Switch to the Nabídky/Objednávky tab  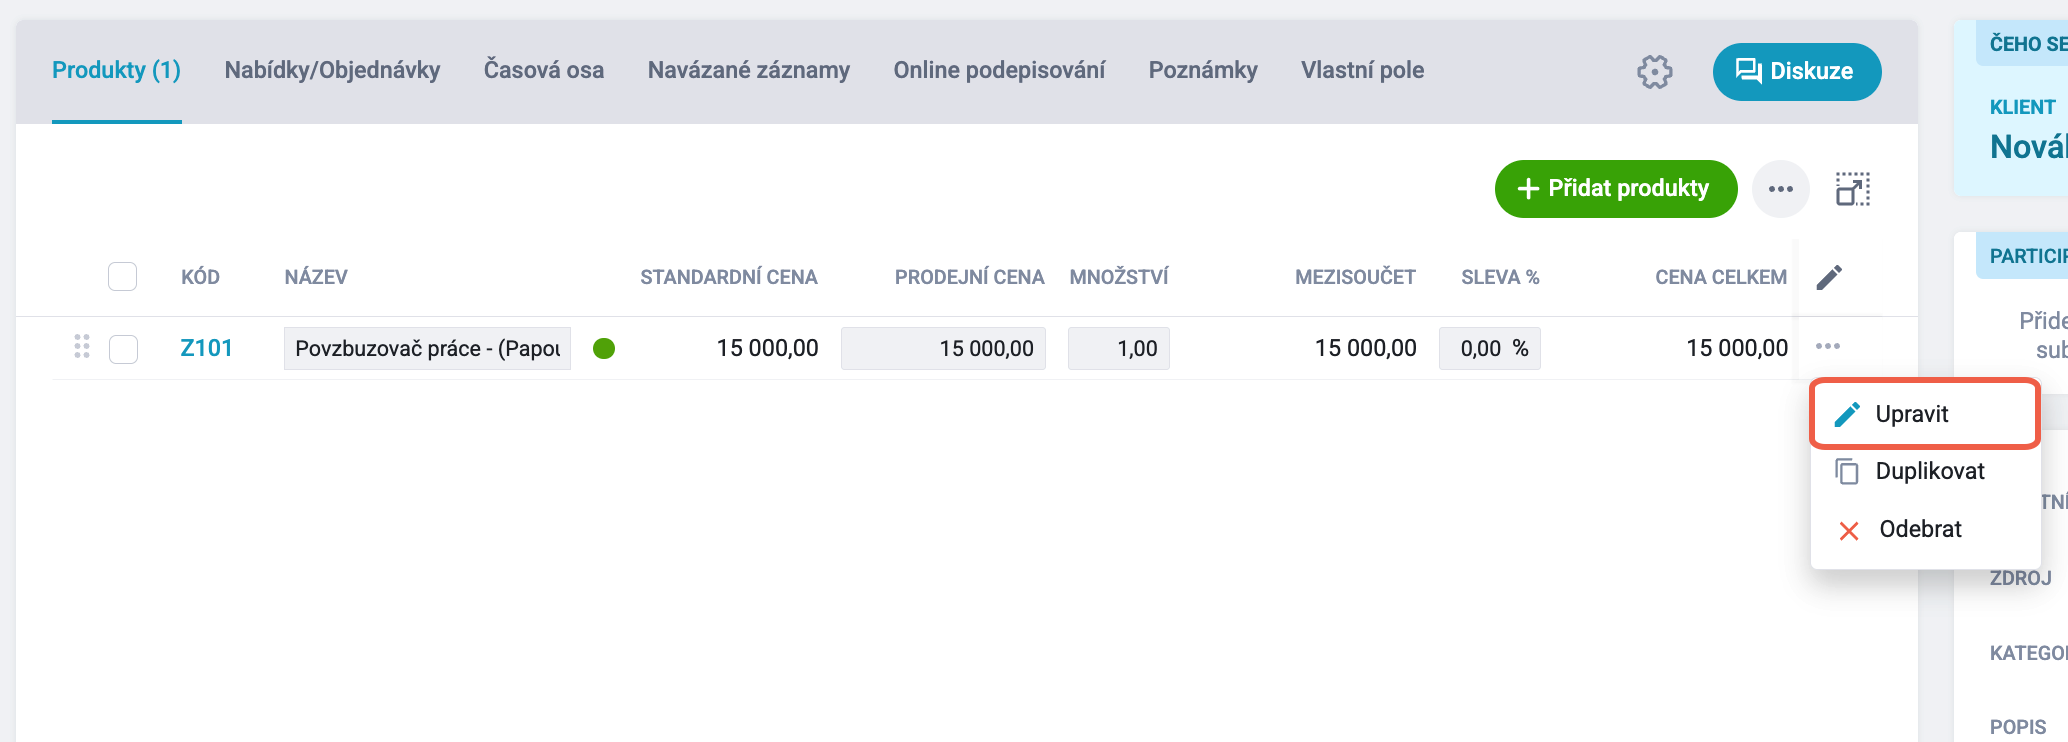[x=332, y=70]
